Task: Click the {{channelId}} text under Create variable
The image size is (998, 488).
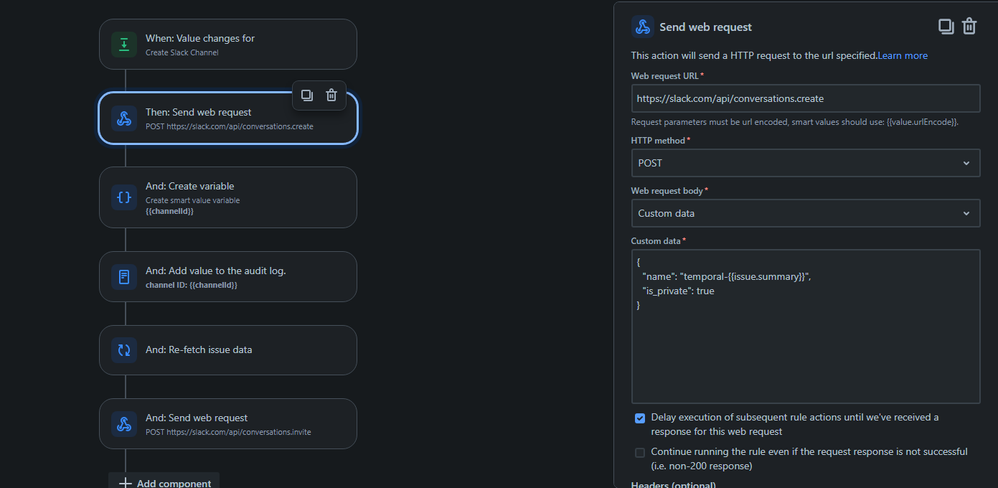Action: (x=169, y=211)
